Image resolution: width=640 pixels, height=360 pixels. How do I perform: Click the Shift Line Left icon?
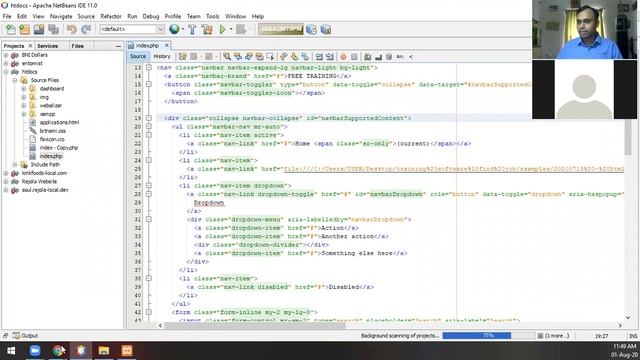pos(319,57)
